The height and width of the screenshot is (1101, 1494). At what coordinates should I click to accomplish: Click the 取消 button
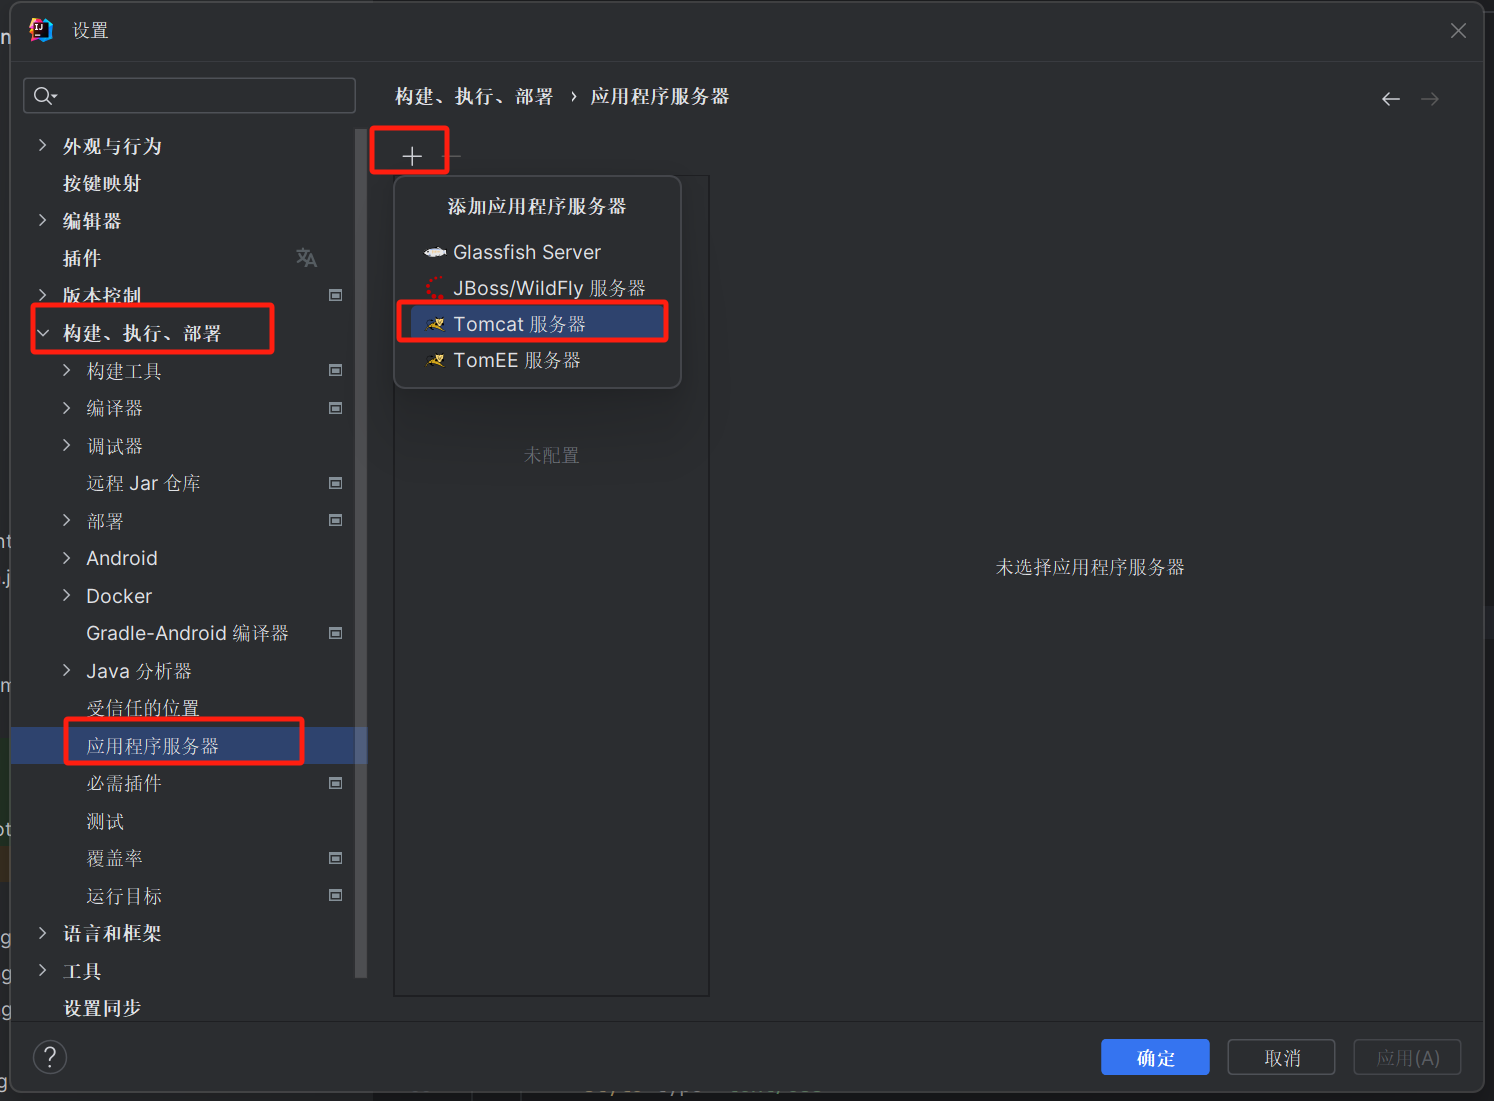tap(1281, 1057)
